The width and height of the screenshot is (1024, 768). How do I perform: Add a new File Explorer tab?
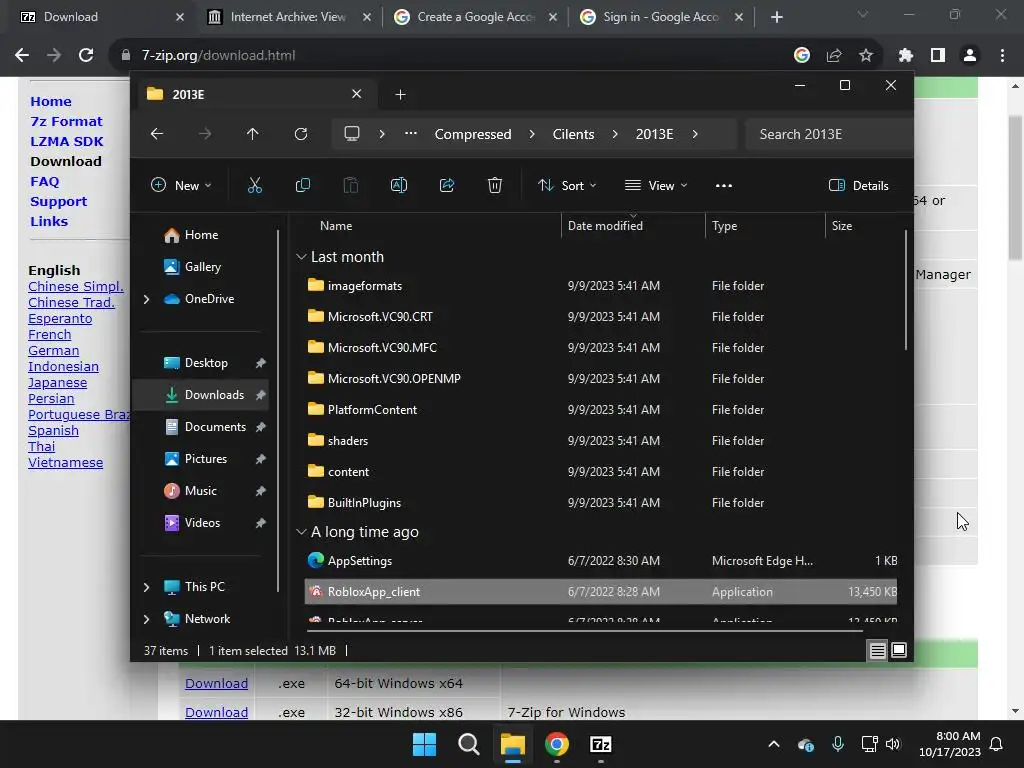(400, 95)
